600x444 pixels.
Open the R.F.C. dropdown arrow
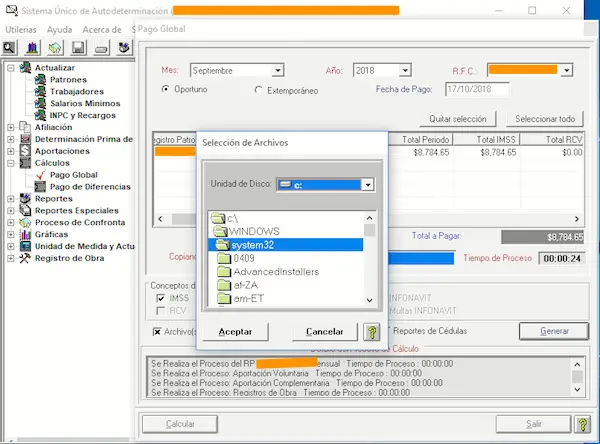(x=567, y=70)
